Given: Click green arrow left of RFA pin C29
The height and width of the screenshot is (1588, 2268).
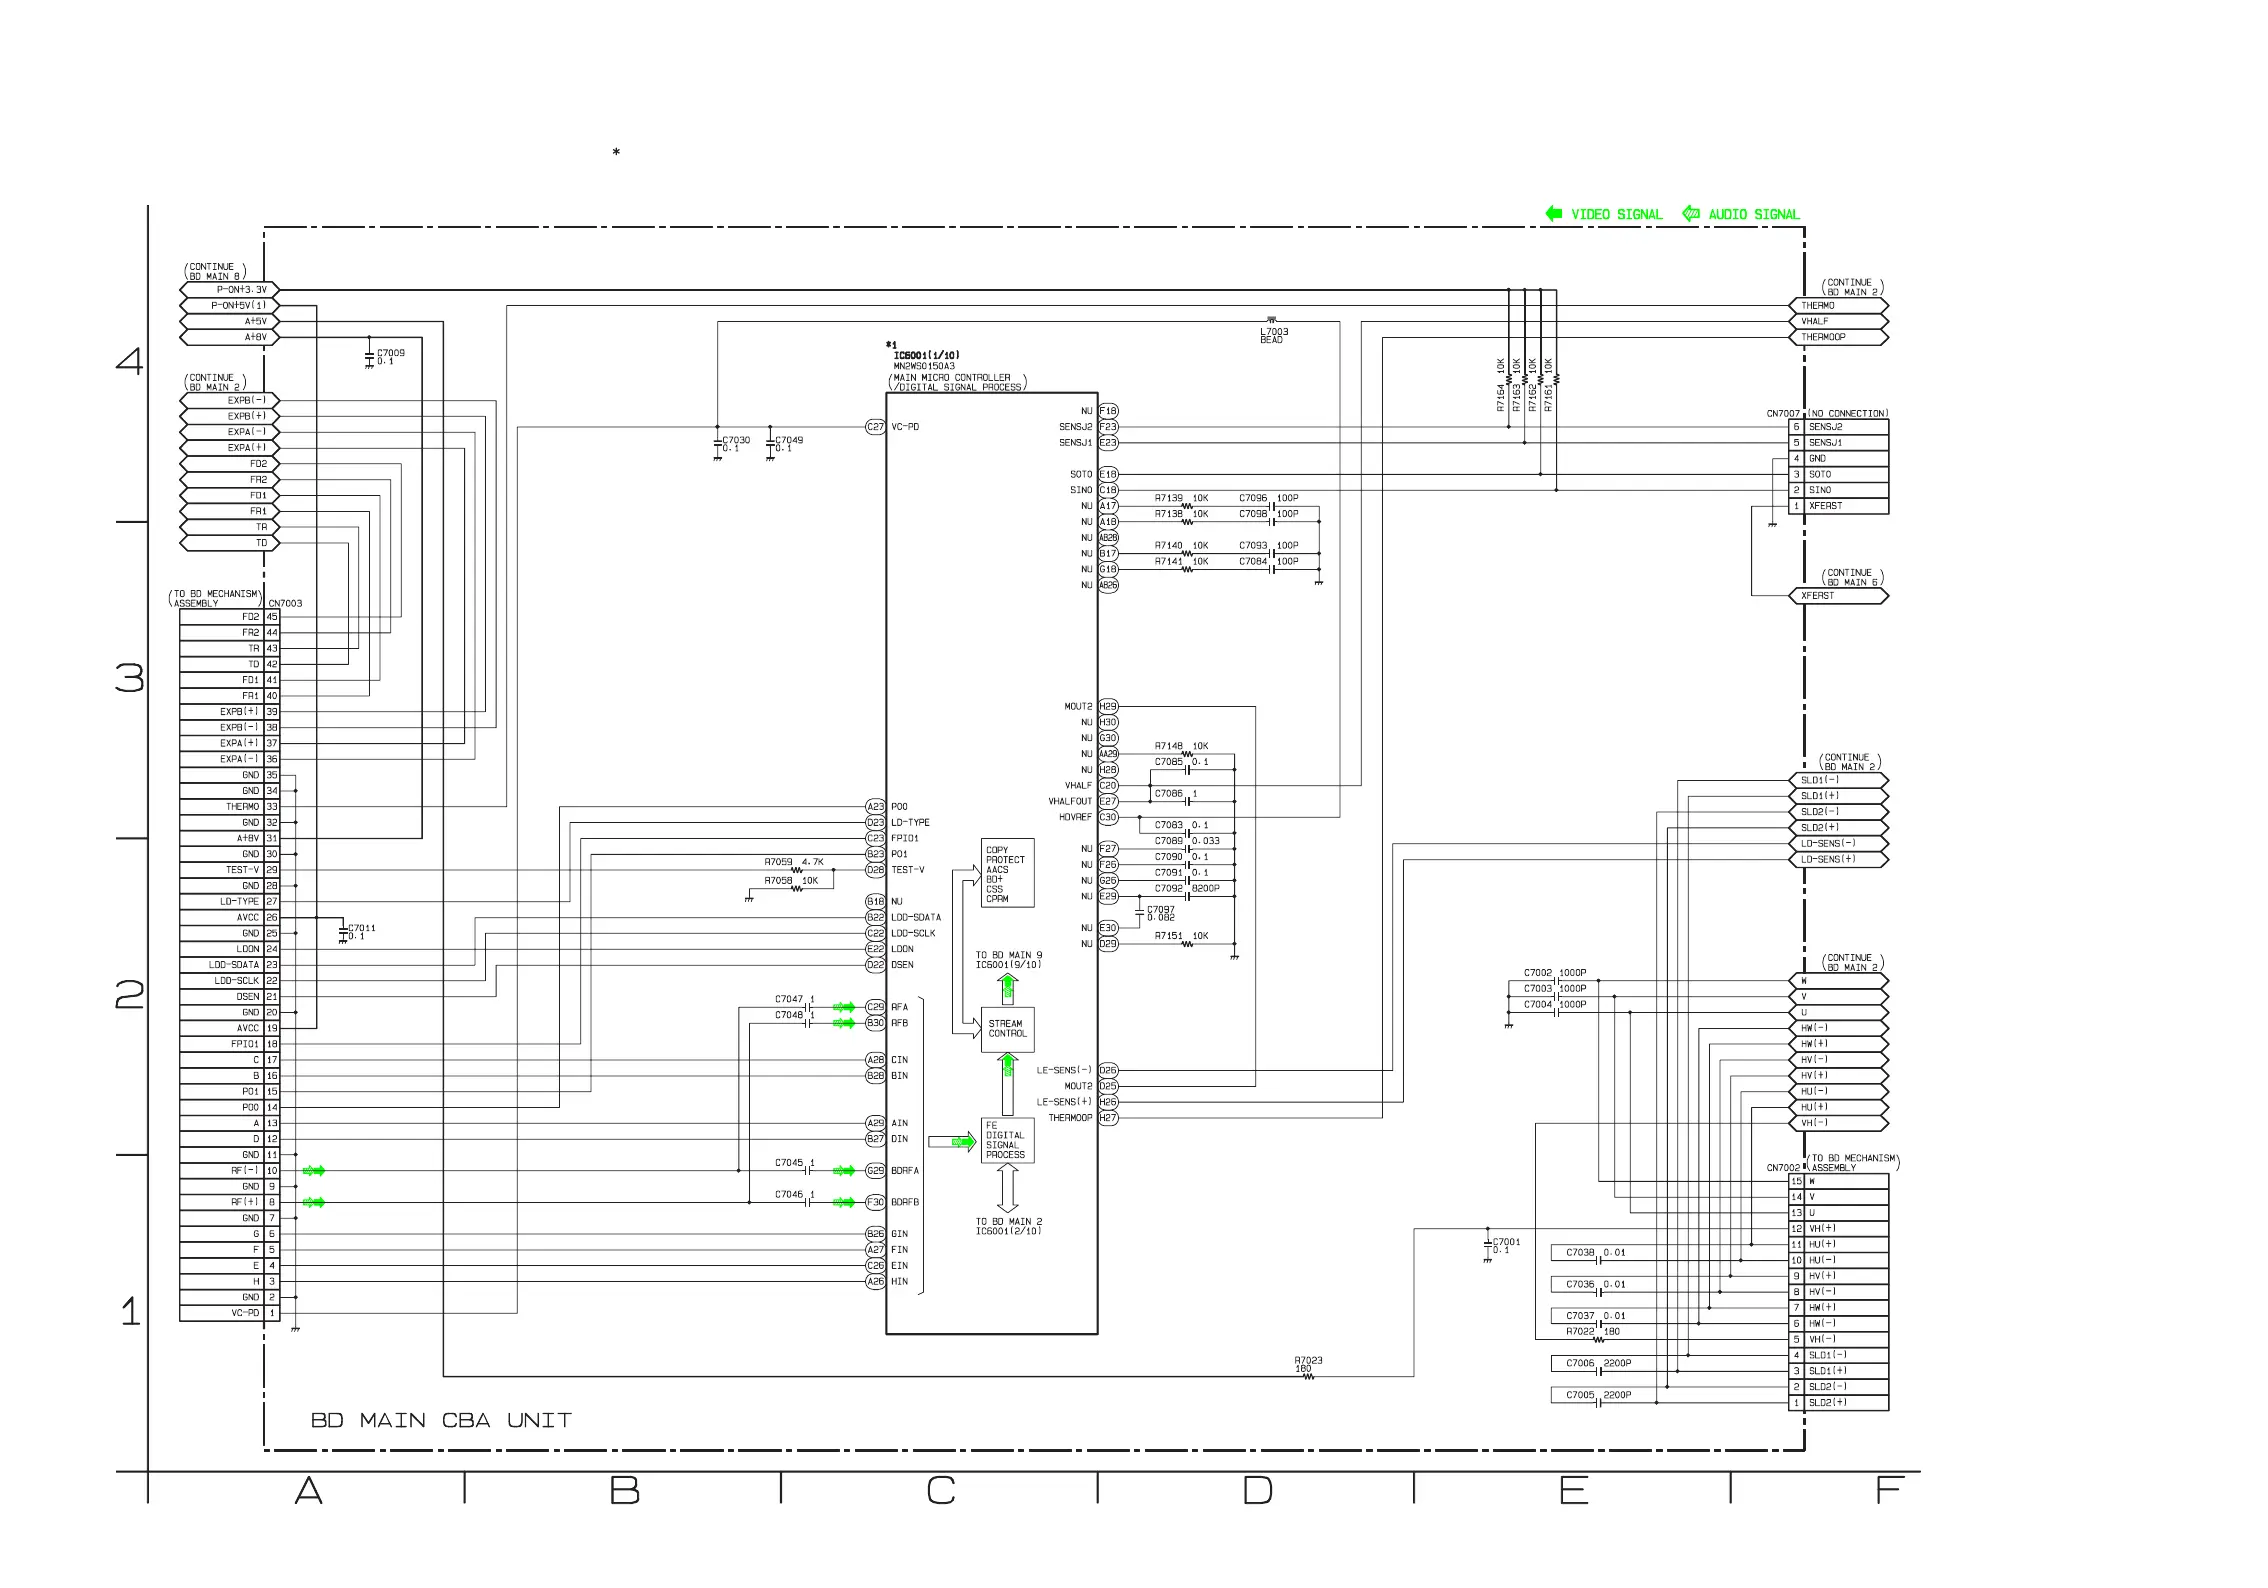Looking at the screenshot, I should pyautogui.click(x=844, y=1007).
